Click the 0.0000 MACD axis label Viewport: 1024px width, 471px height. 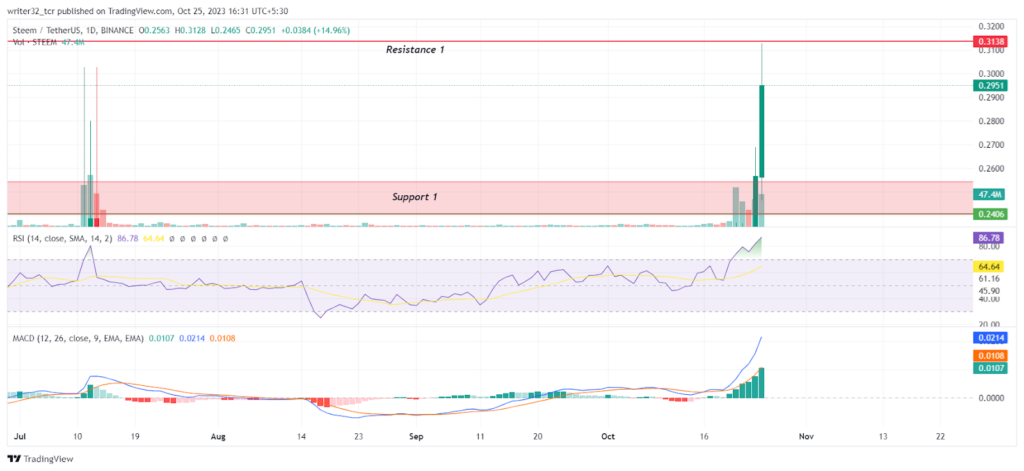[990, 397]
